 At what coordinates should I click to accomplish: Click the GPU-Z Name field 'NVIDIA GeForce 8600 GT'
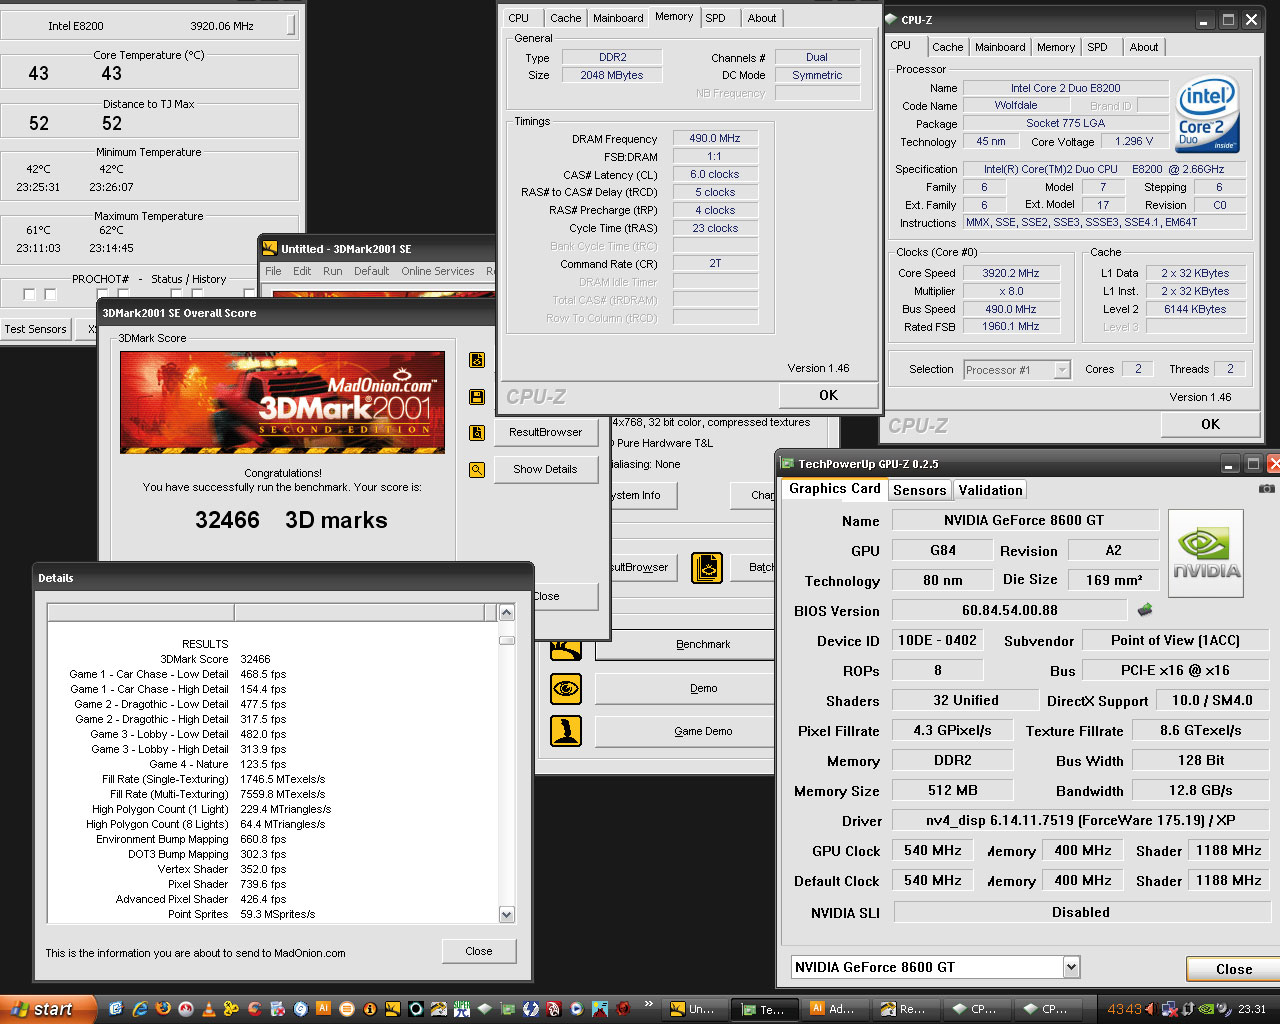[1024, 520]
